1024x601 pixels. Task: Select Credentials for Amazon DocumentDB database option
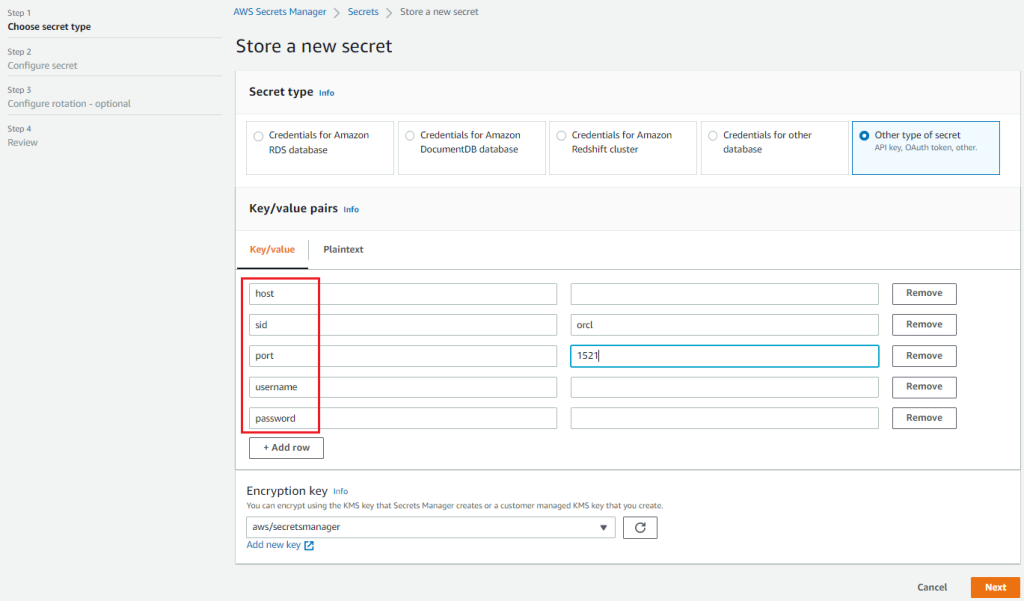410,136
